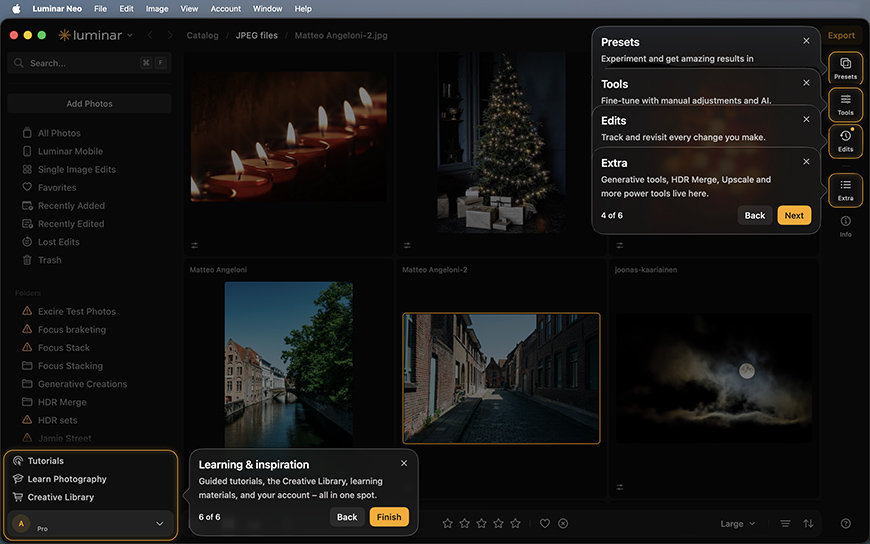Rate the photo five stars
Viewport: 870px width, 544px height.
coord(515,523)
